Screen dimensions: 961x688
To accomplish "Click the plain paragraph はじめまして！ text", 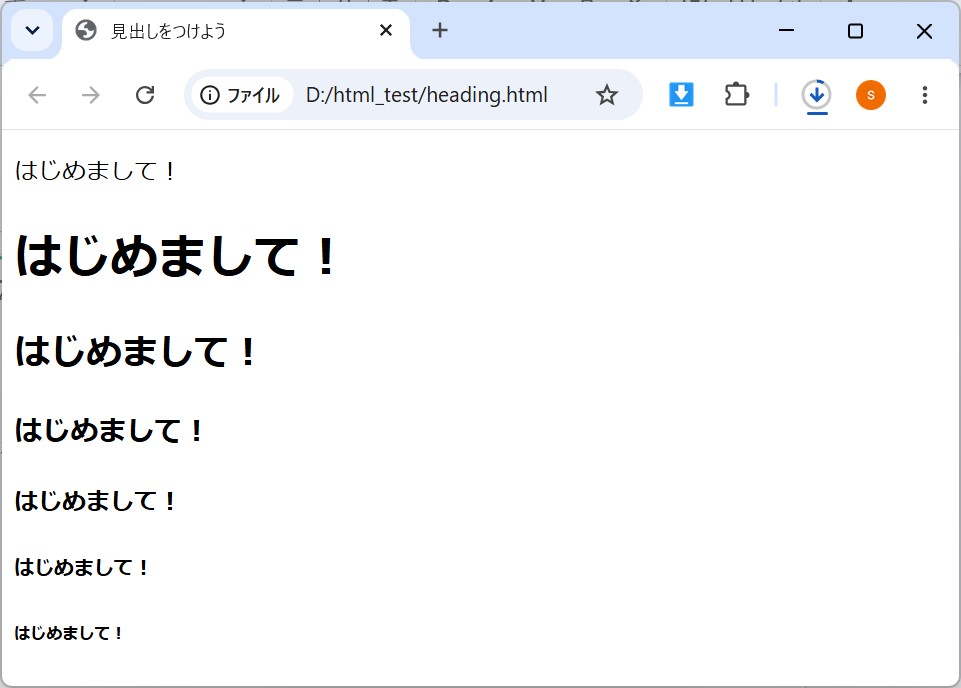I will pyautogui.click(x=96, y=170).
